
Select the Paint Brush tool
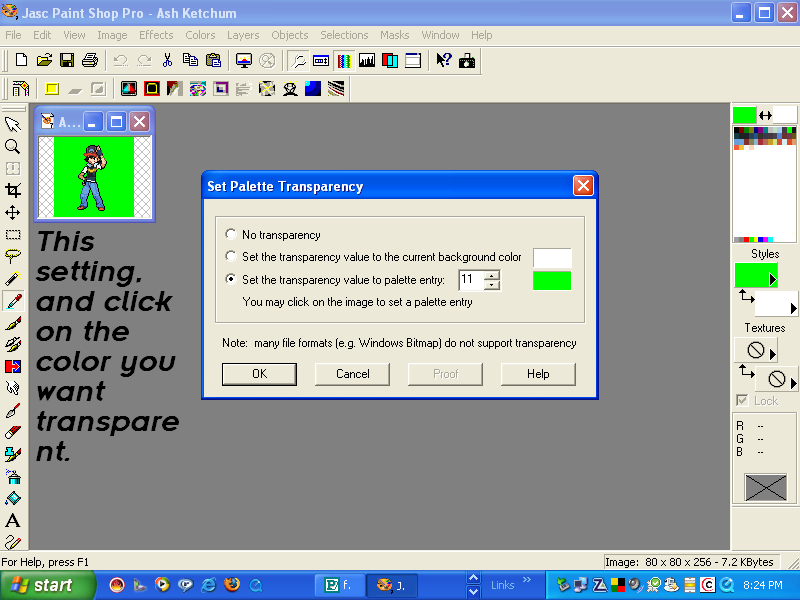coord(13,323)
